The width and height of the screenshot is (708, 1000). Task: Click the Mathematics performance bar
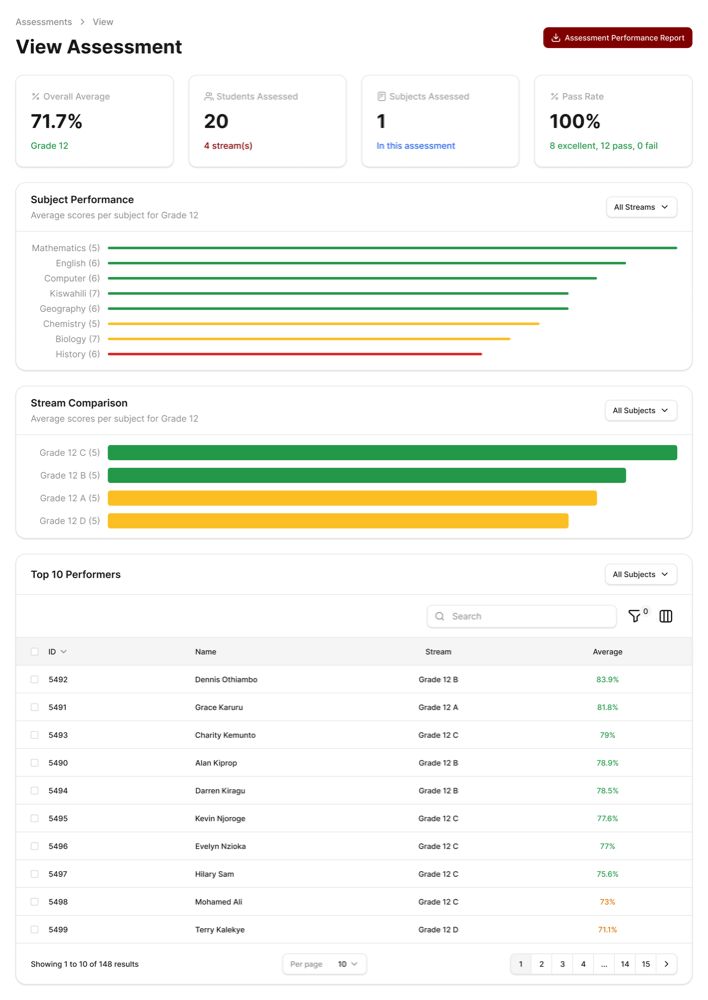click(392, 247)
